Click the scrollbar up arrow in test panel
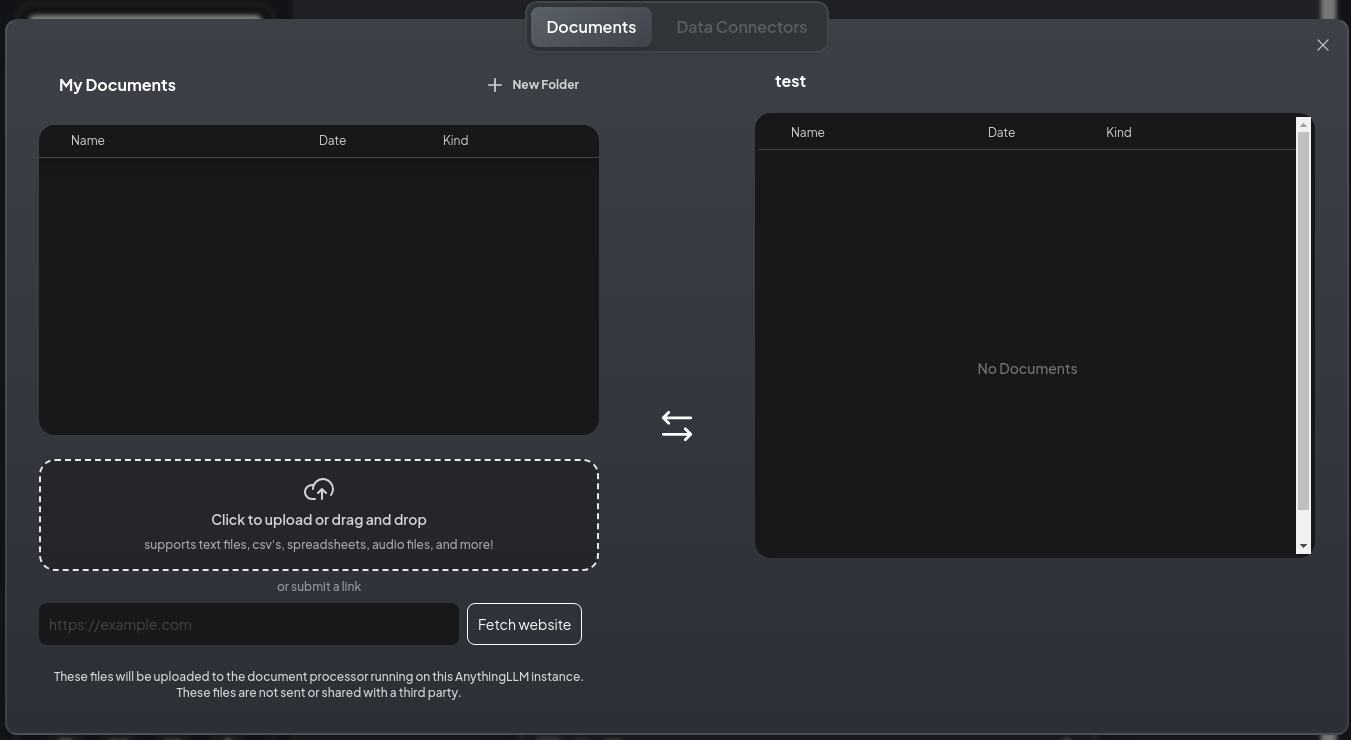This screenshot has width=1351, height=740. pos(1303,125)
